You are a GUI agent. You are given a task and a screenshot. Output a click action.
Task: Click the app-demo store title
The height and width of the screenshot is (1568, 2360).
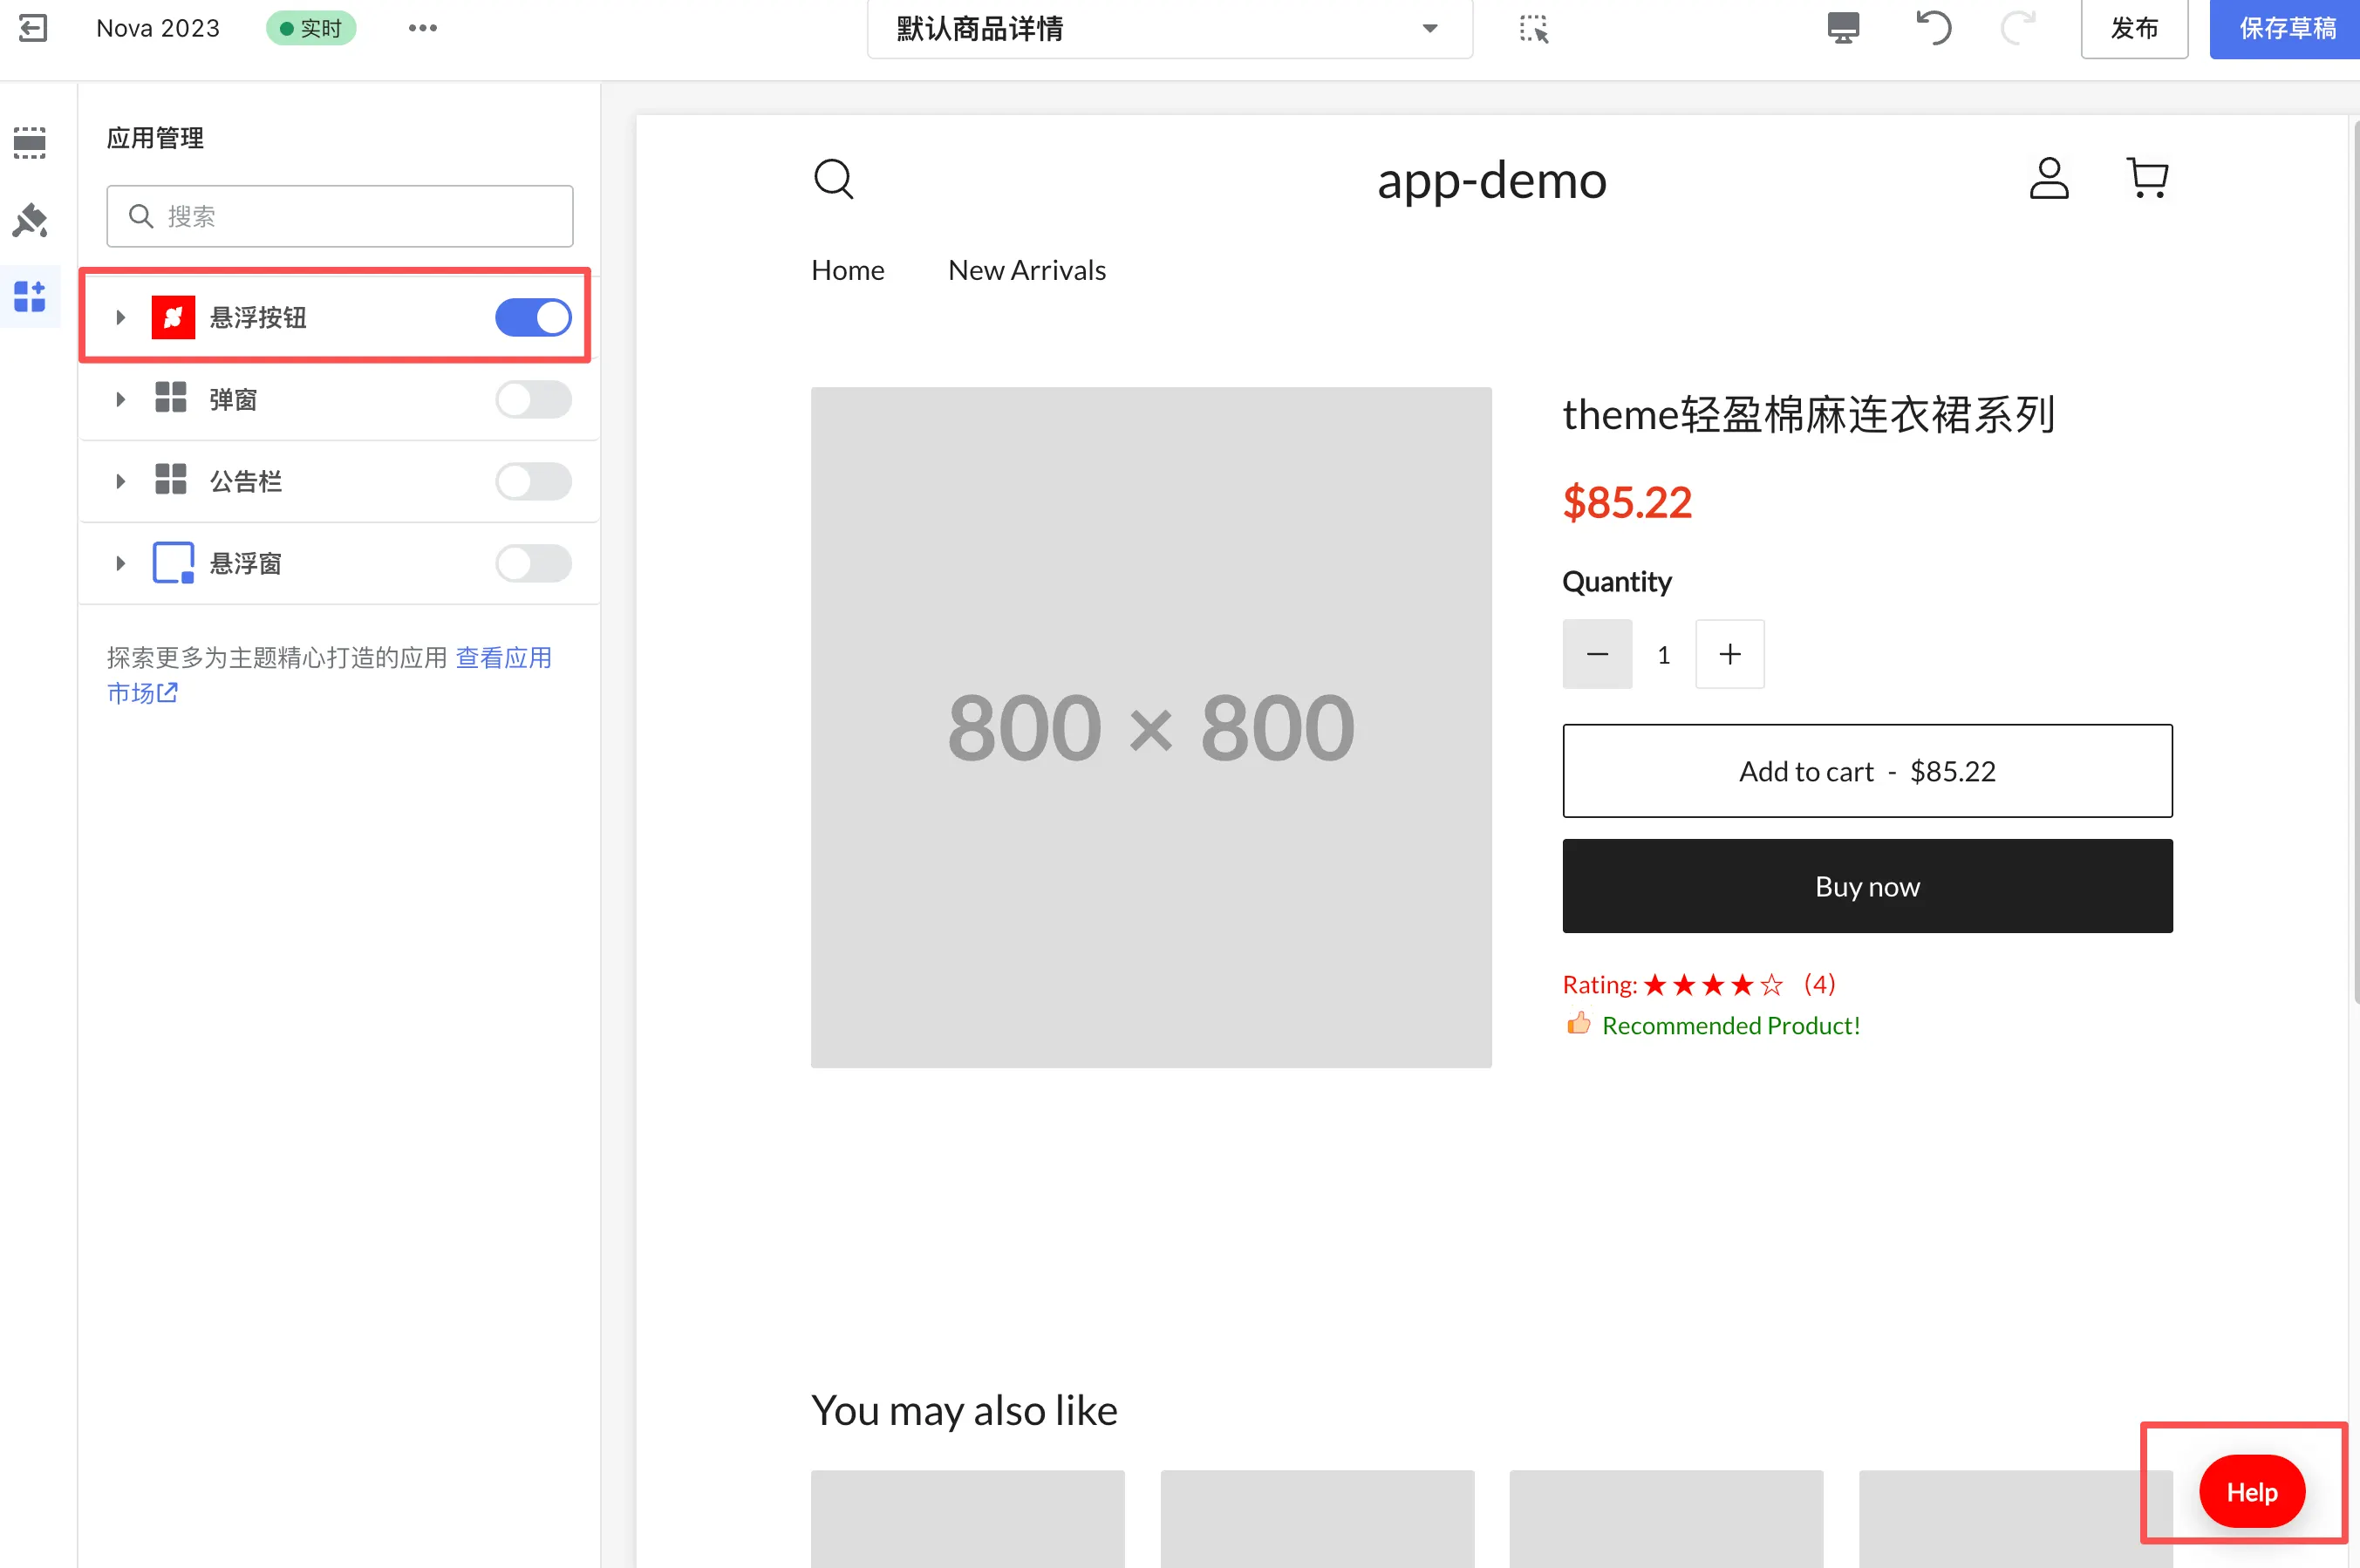[x=1491, y=181]
